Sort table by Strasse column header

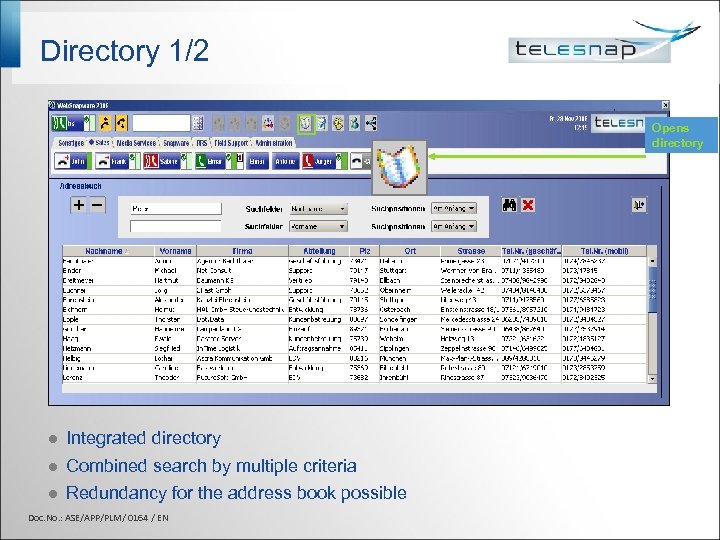coord(471,251)
